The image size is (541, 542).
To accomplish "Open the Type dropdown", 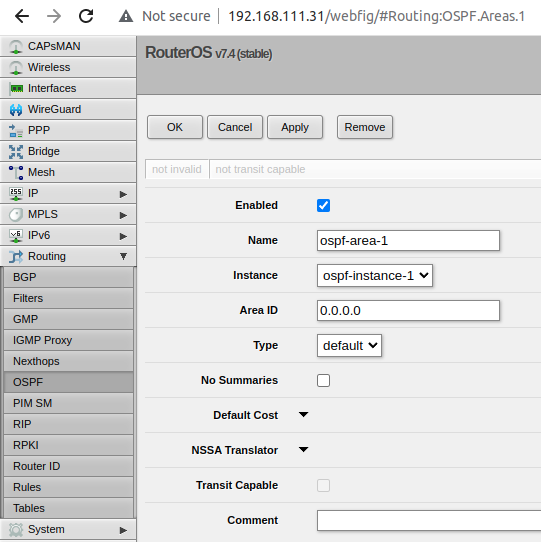I will (349, 345).
